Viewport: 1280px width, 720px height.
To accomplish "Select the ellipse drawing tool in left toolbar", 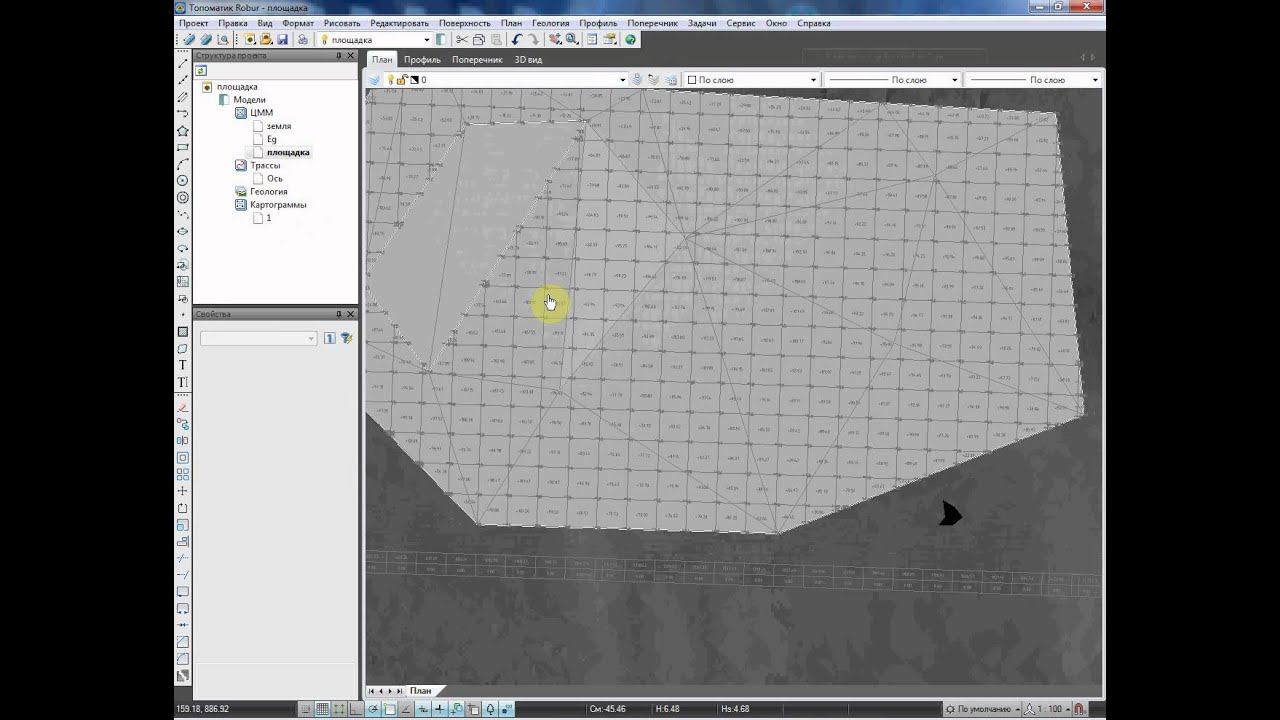I will pos(182,231).
